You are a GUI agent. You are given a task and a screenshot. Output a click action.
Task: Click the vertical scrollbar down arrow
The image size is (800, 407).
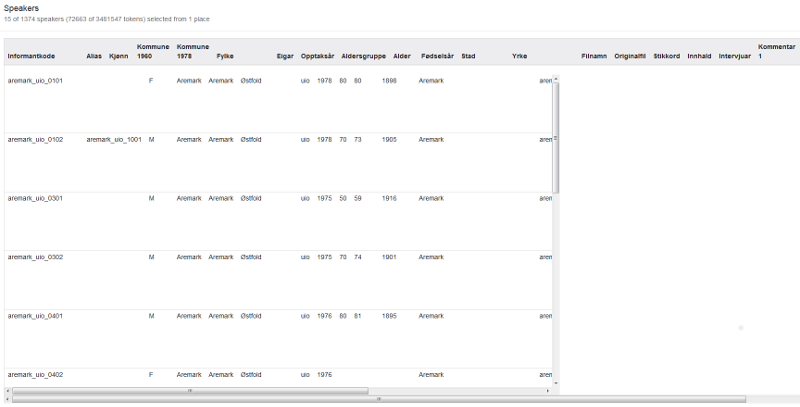(556, 382)
